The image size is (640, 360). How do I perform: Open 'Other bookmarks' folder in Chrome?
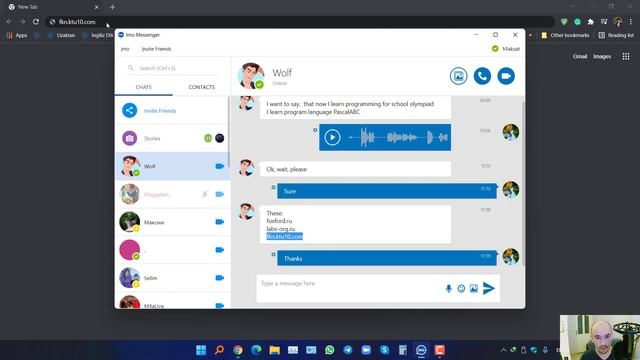coord(565,36)
